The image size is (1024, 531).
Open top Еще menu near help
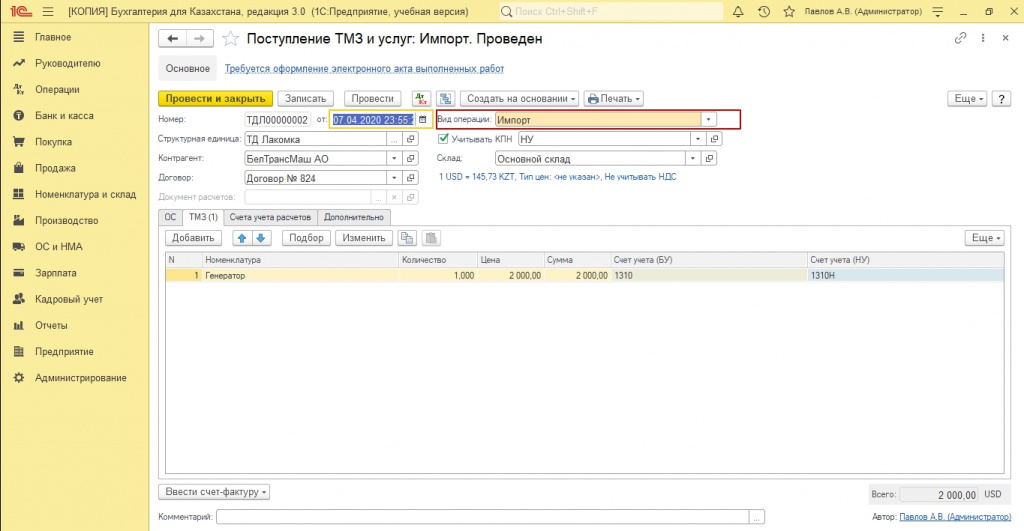(x=967, y=99)
